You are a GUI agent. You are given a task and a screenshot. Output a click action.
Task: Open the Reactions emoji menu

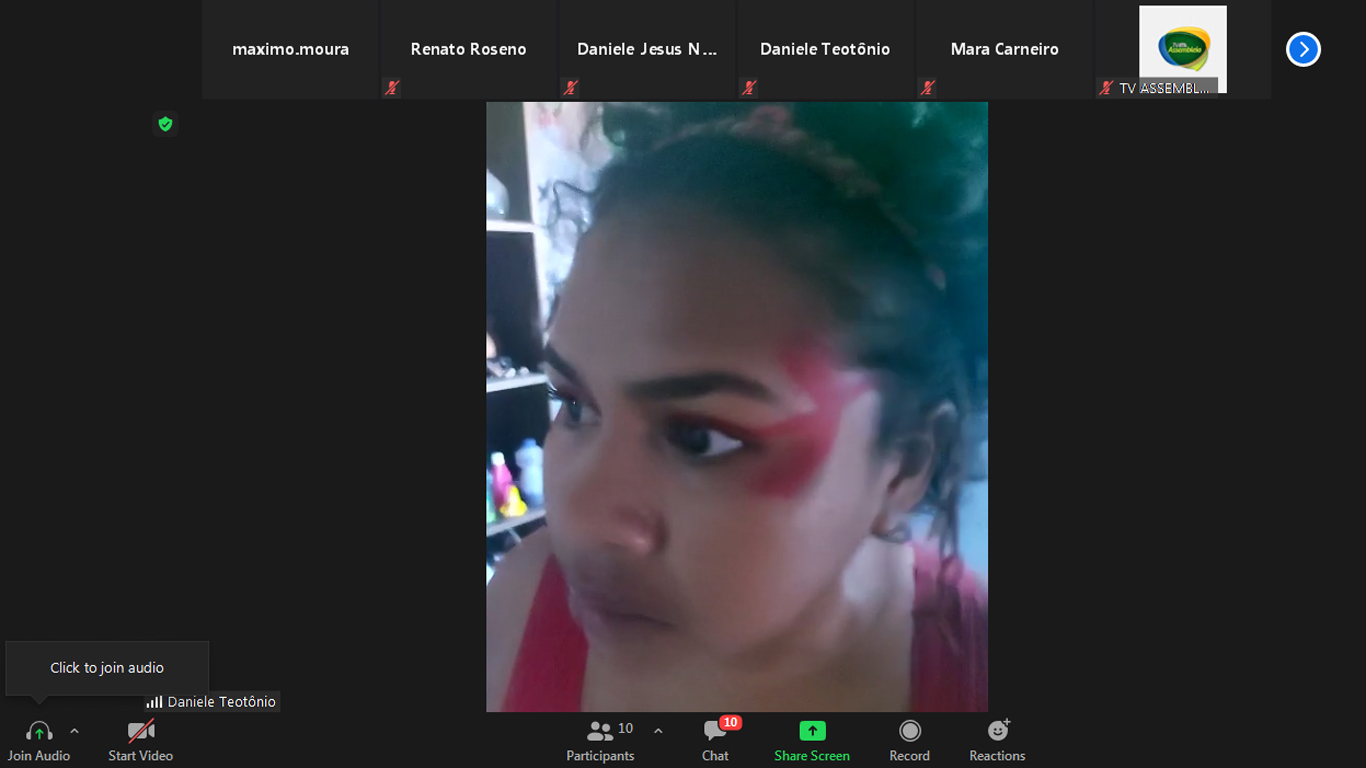(x=997, y=731)
